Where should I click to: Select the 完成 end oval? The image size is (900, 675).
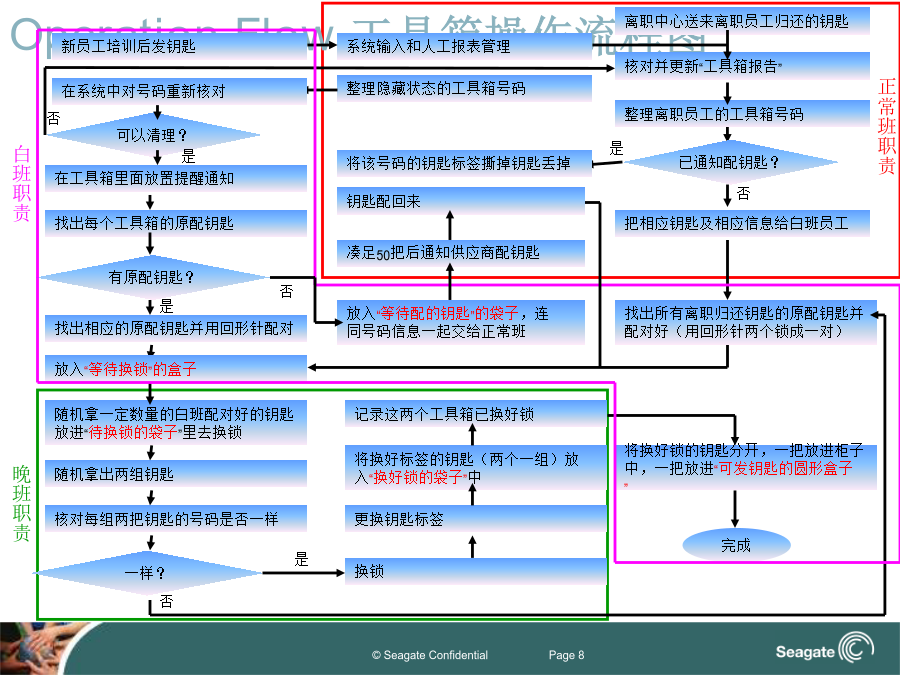point(736,545)
